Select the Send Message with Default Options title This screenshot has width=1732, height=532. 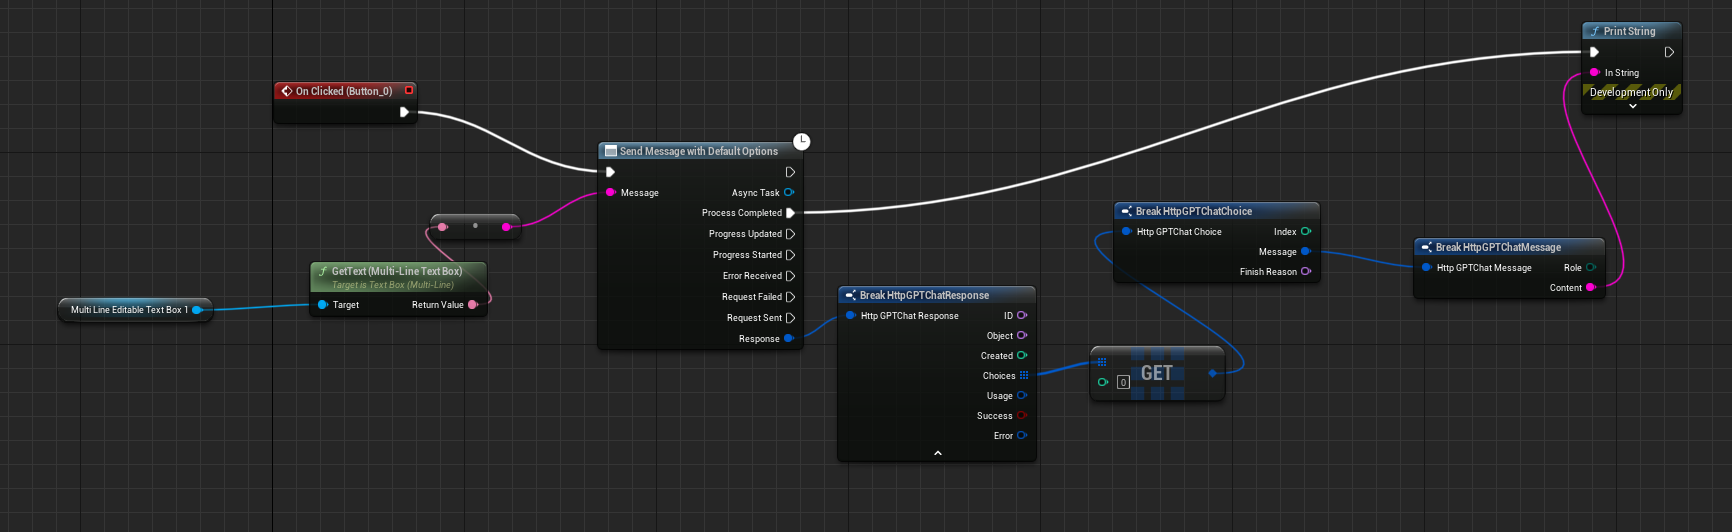698,151
